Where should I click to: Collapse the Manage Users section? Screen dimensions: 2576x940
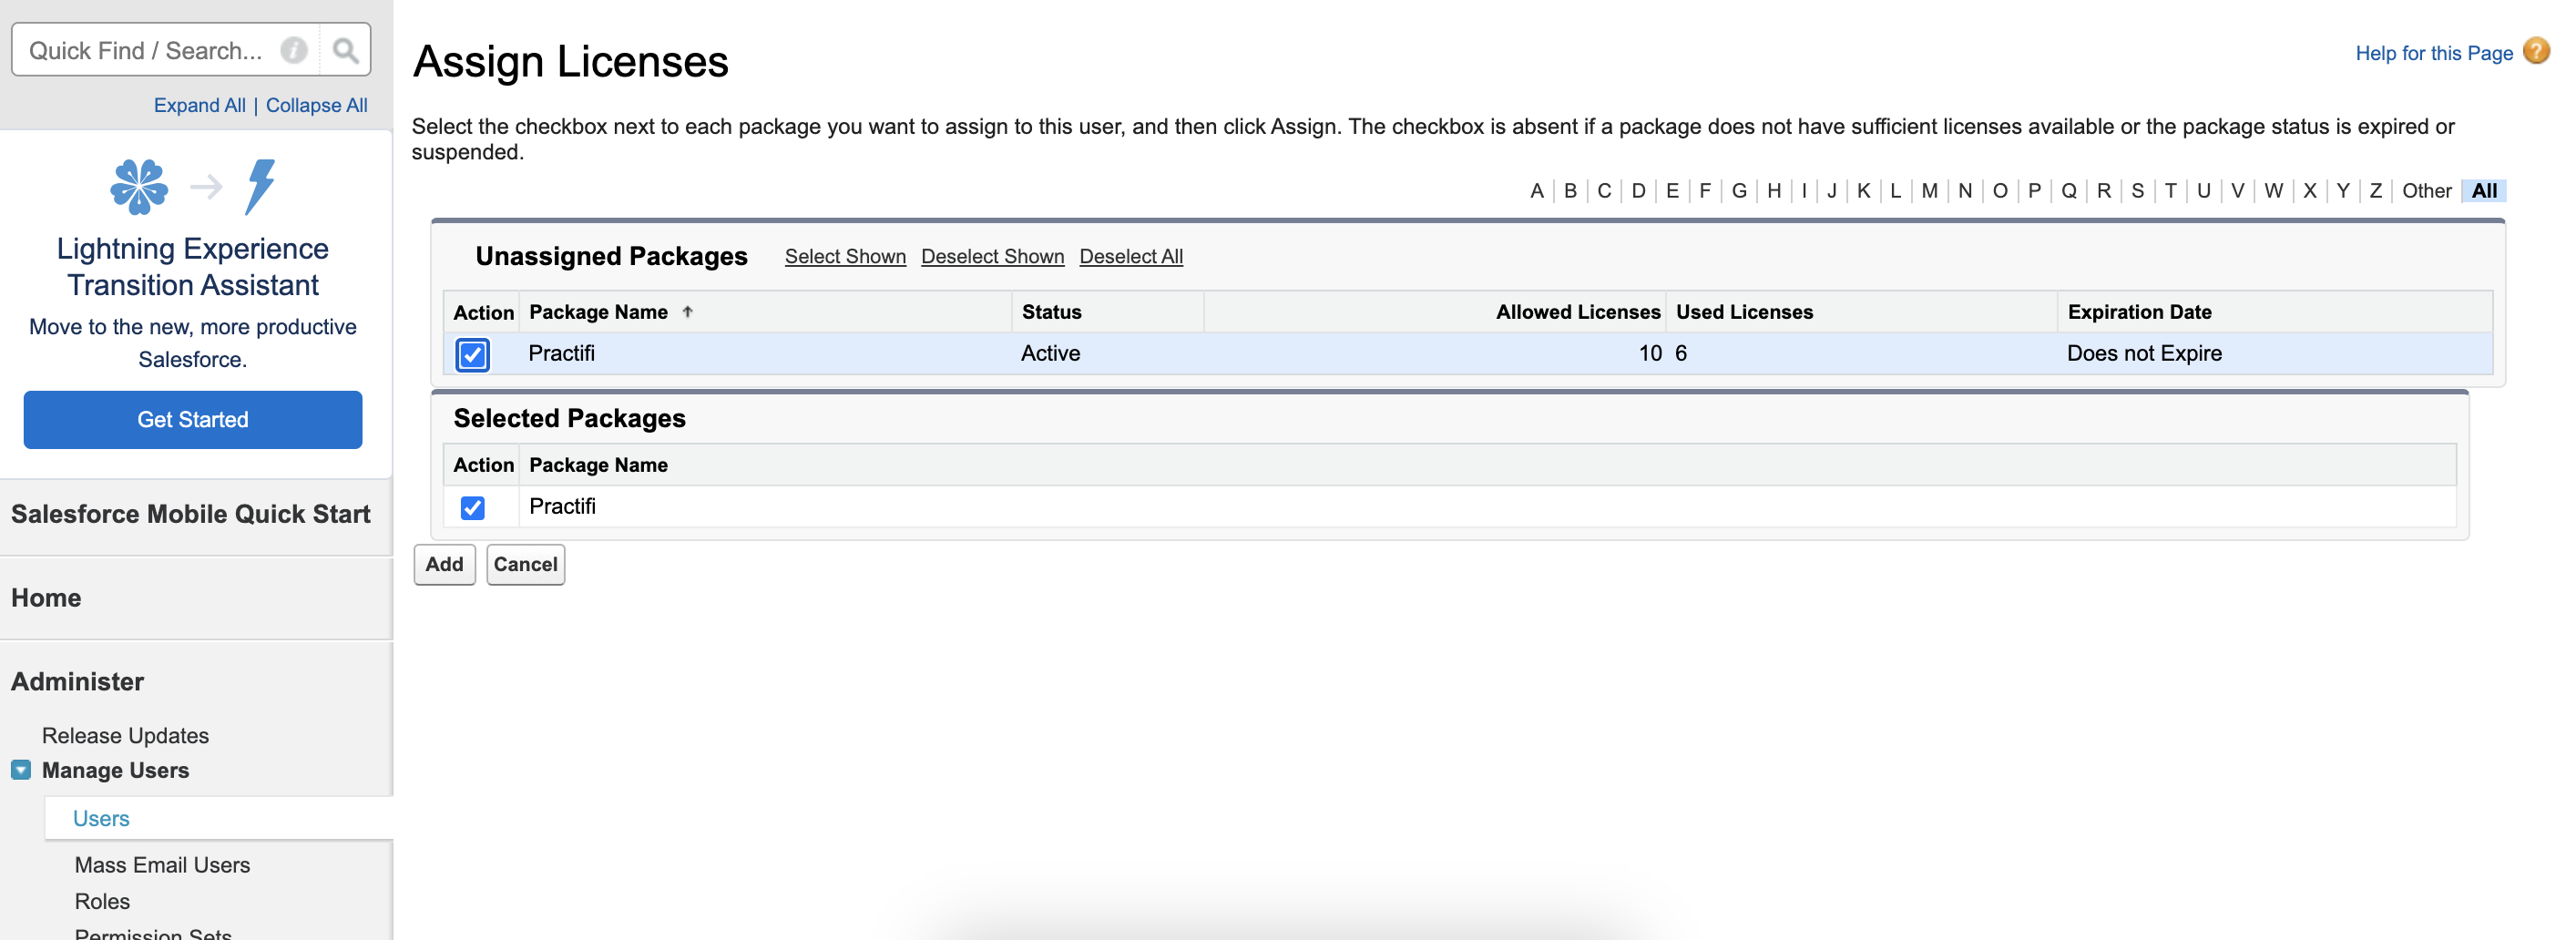pyautogui.click(x=21, y=770)
